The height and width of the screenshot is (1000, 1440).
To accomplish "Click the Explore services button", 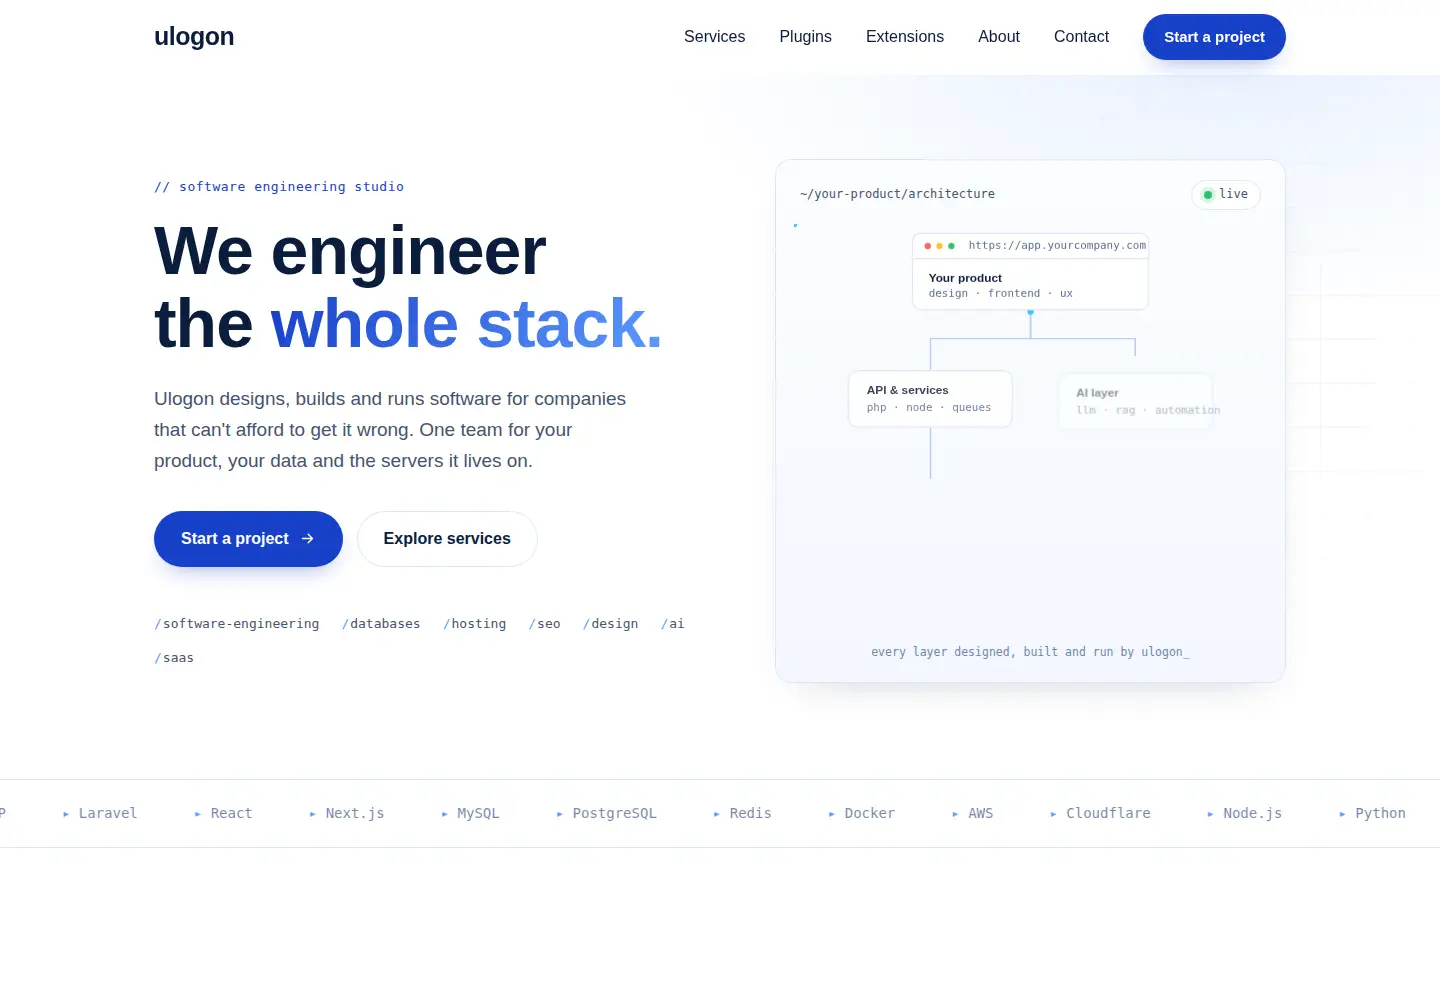I will tap(447, 539).
